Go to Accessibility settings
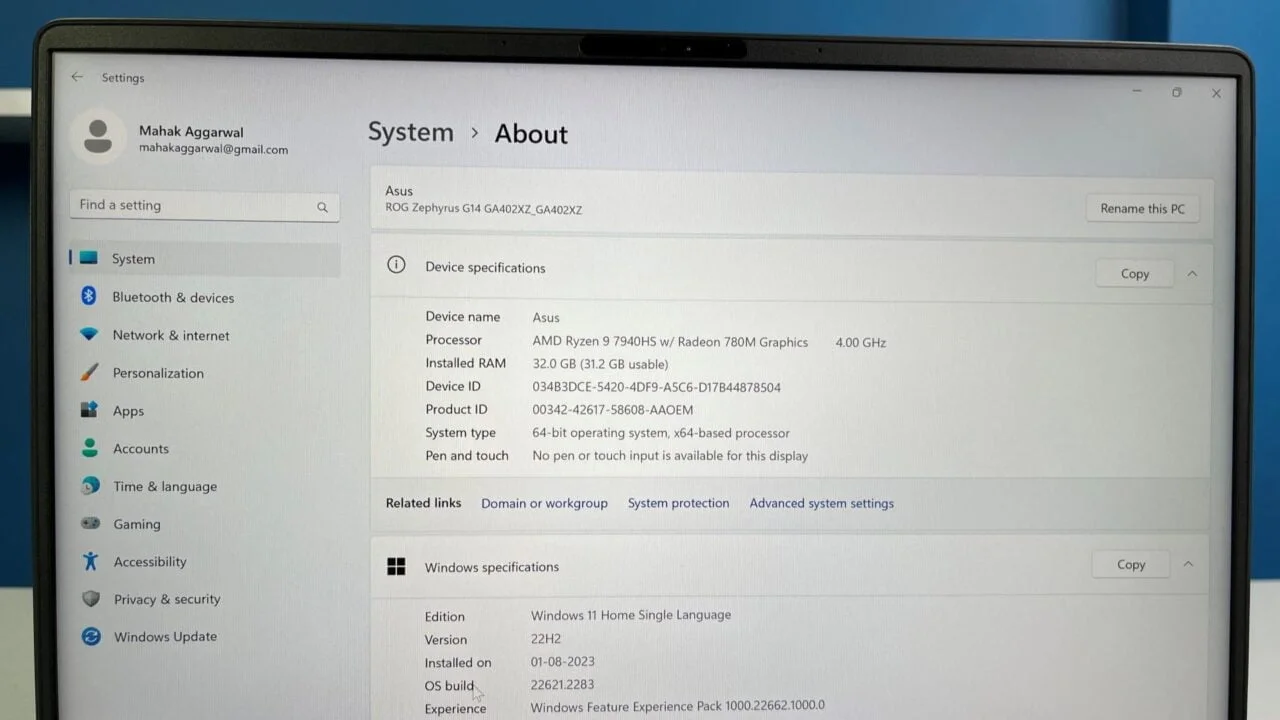 [150, 562]
